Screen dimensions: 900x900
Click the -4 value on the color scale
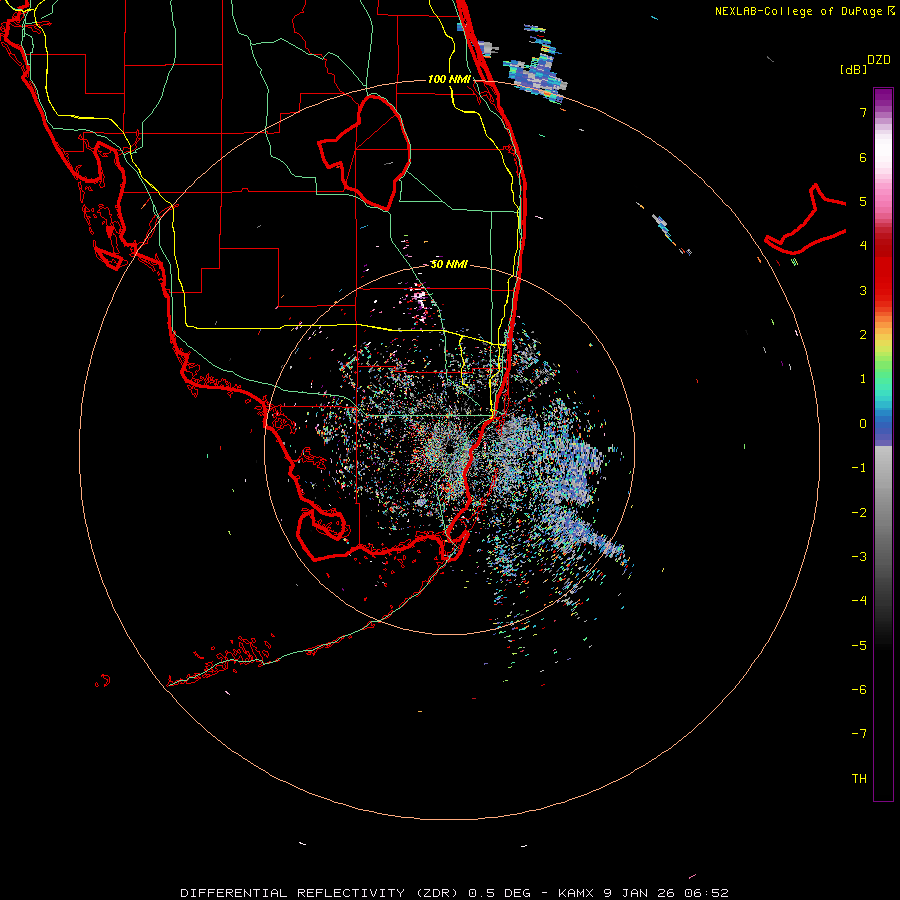pos(859,600)
